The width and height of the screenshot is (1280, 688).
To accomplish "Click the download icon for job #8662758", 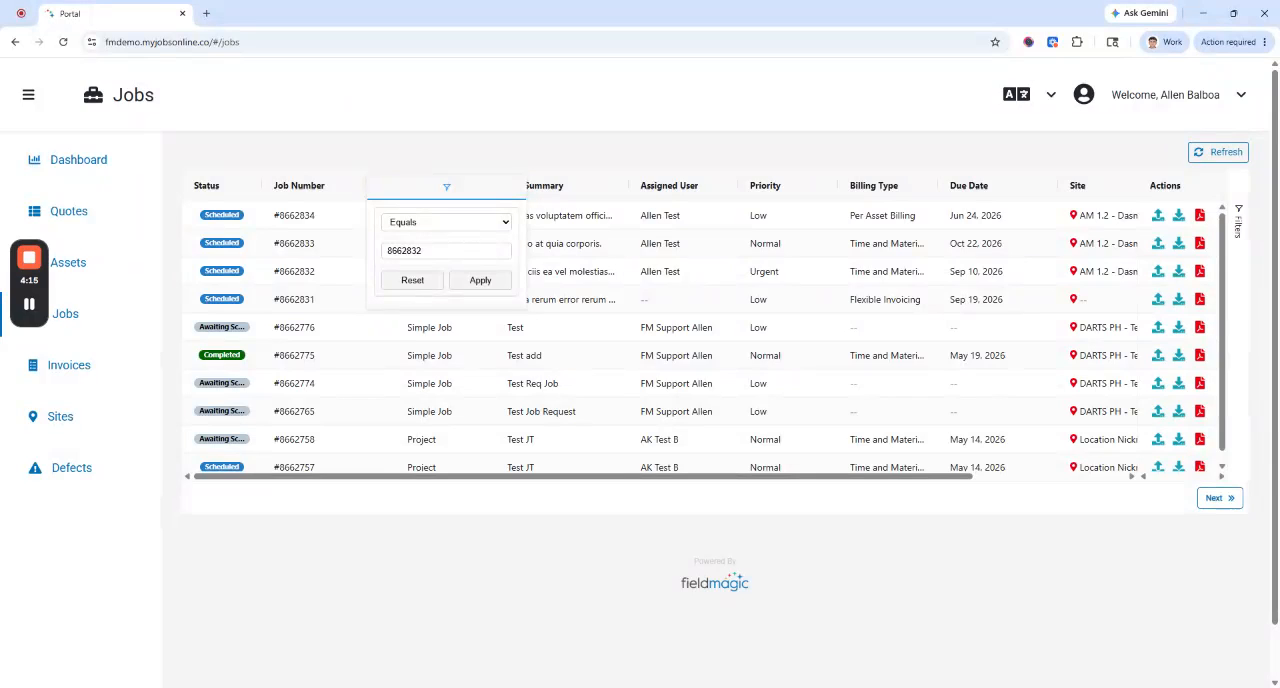I will 1179,439.
